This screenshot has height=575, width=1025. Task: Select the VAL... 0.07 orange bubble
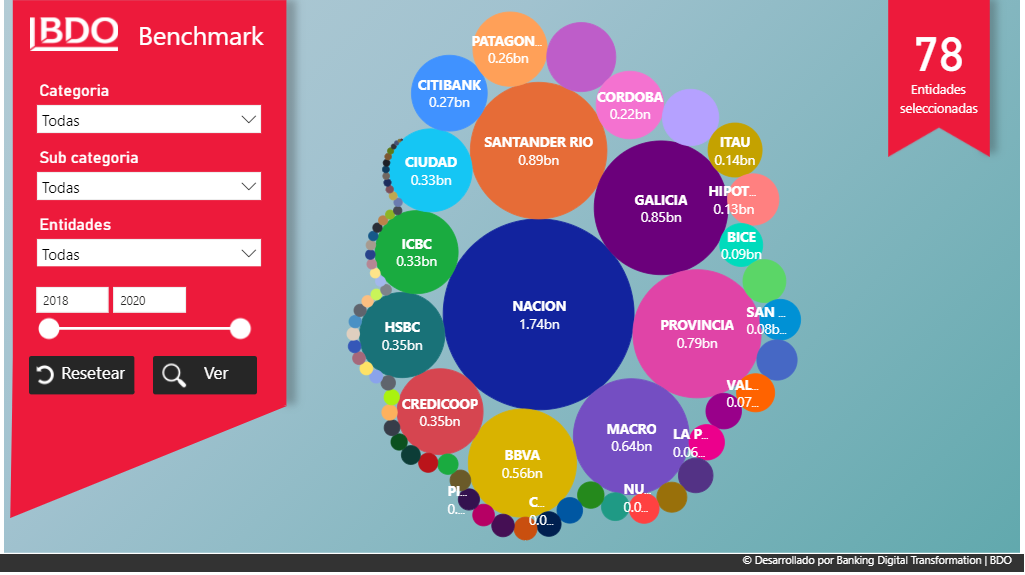click(x=754, y=393)
